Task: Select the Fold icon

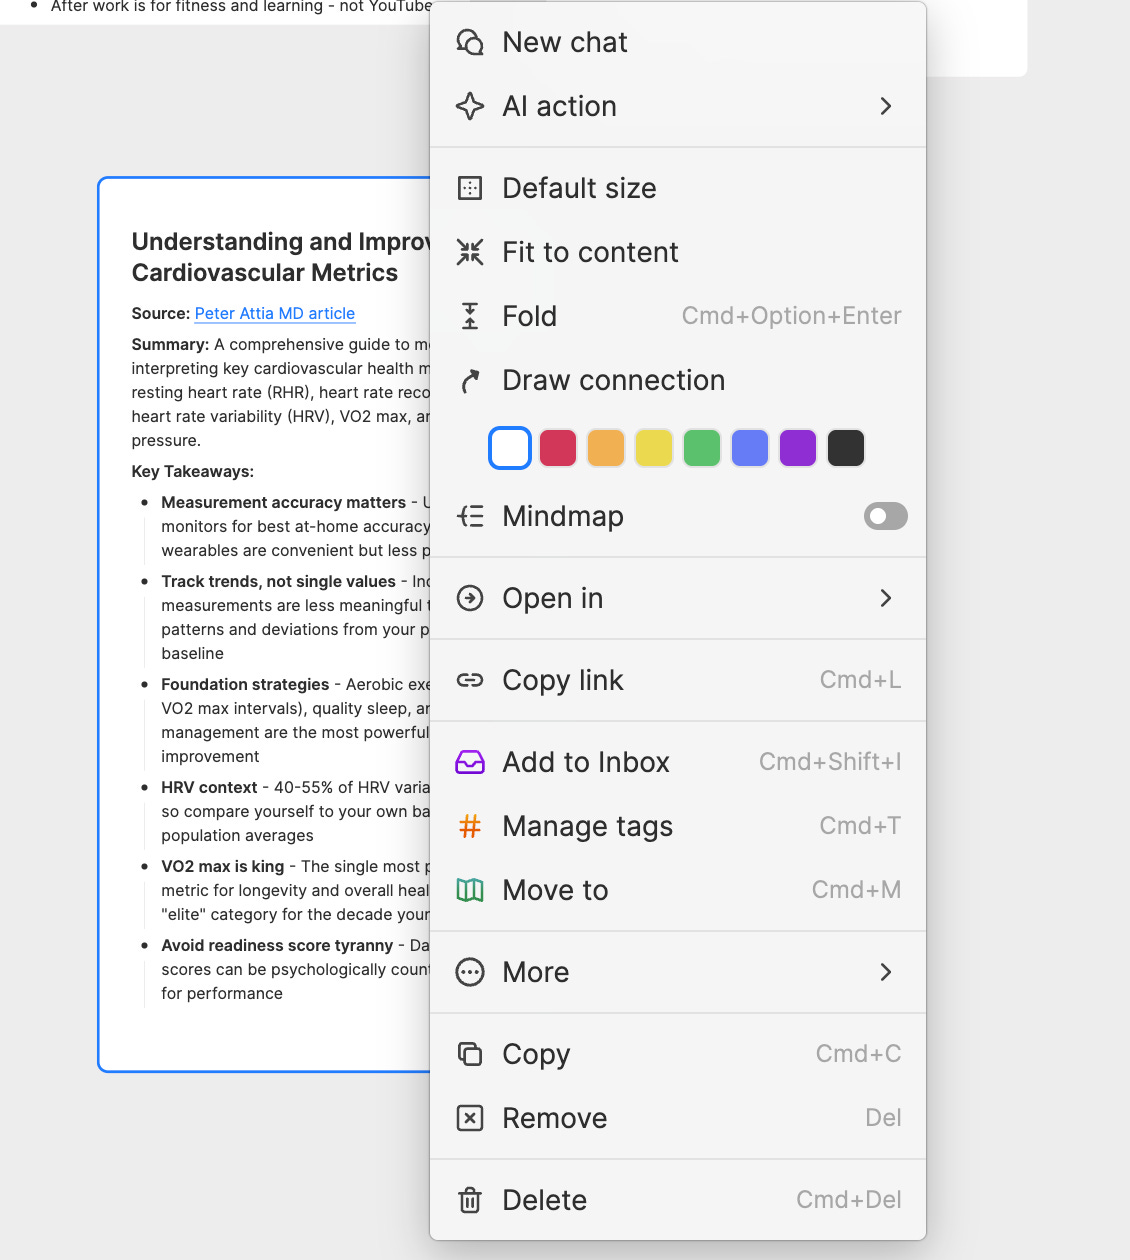Action: pos(469,316)
